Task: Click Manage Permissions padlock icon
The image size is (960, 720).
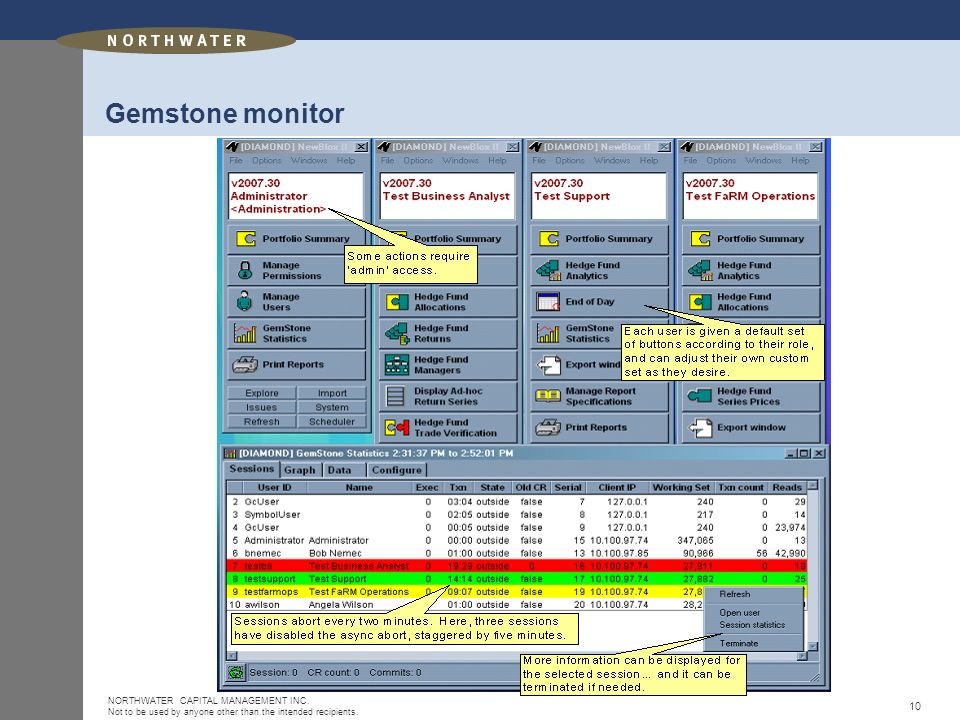Action: (x=246, y=270)
